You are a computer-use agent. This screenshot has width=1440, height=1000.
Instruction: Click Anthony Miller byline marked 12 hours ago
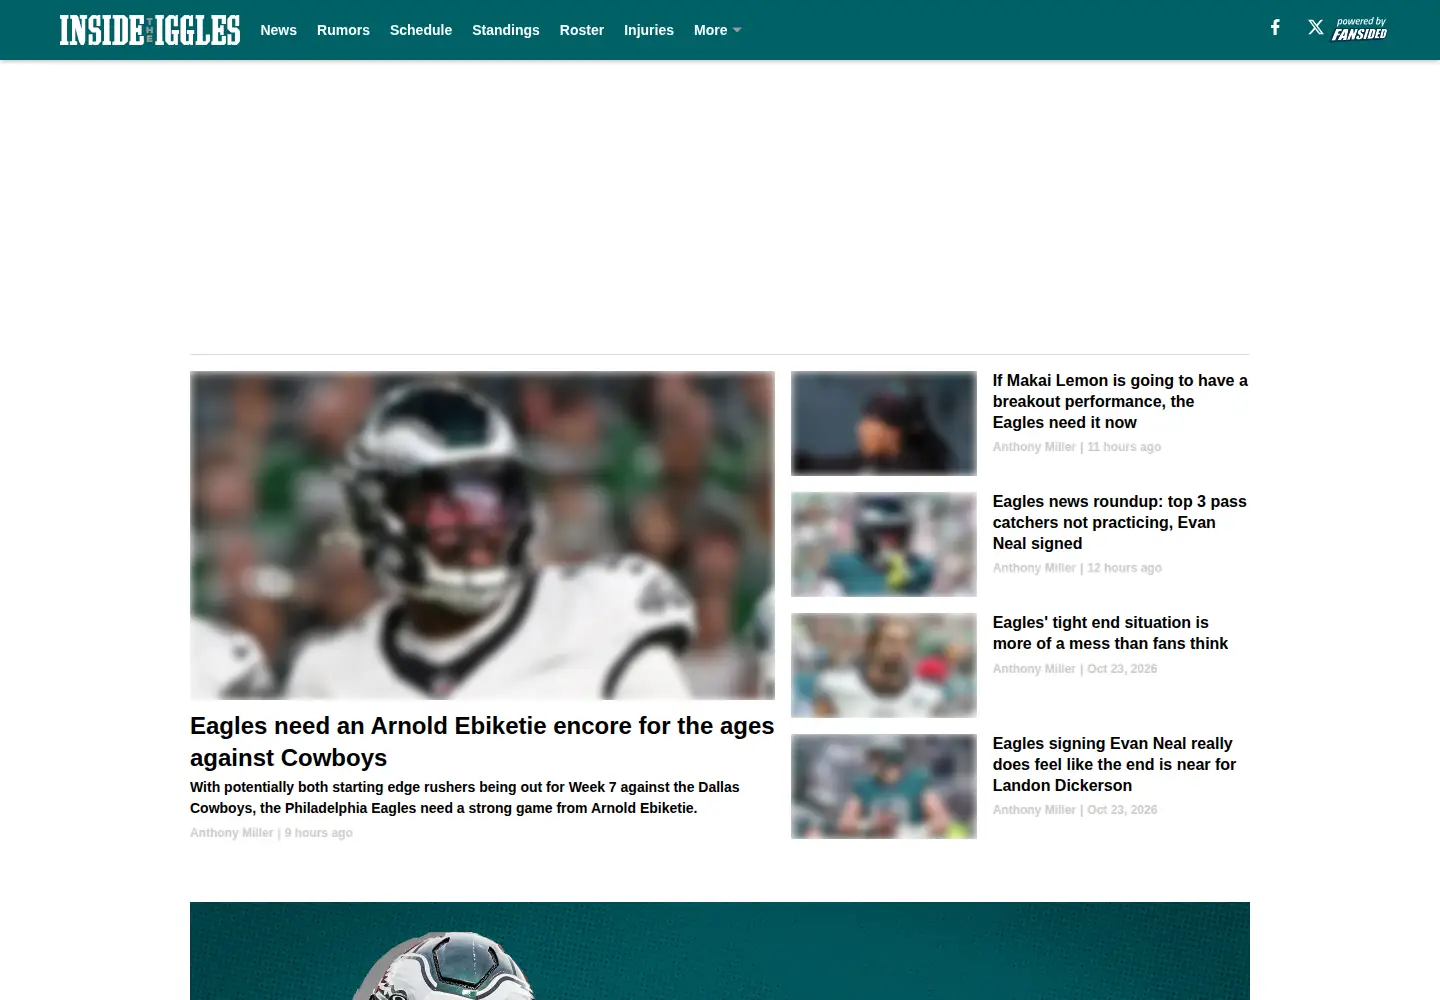click(1034, 568)
